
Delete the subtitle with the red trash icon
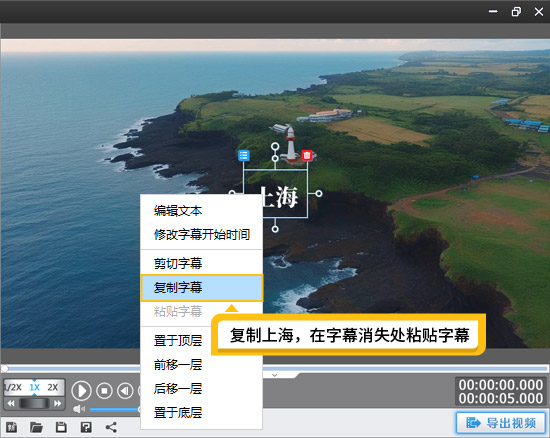tap(307, 155)
